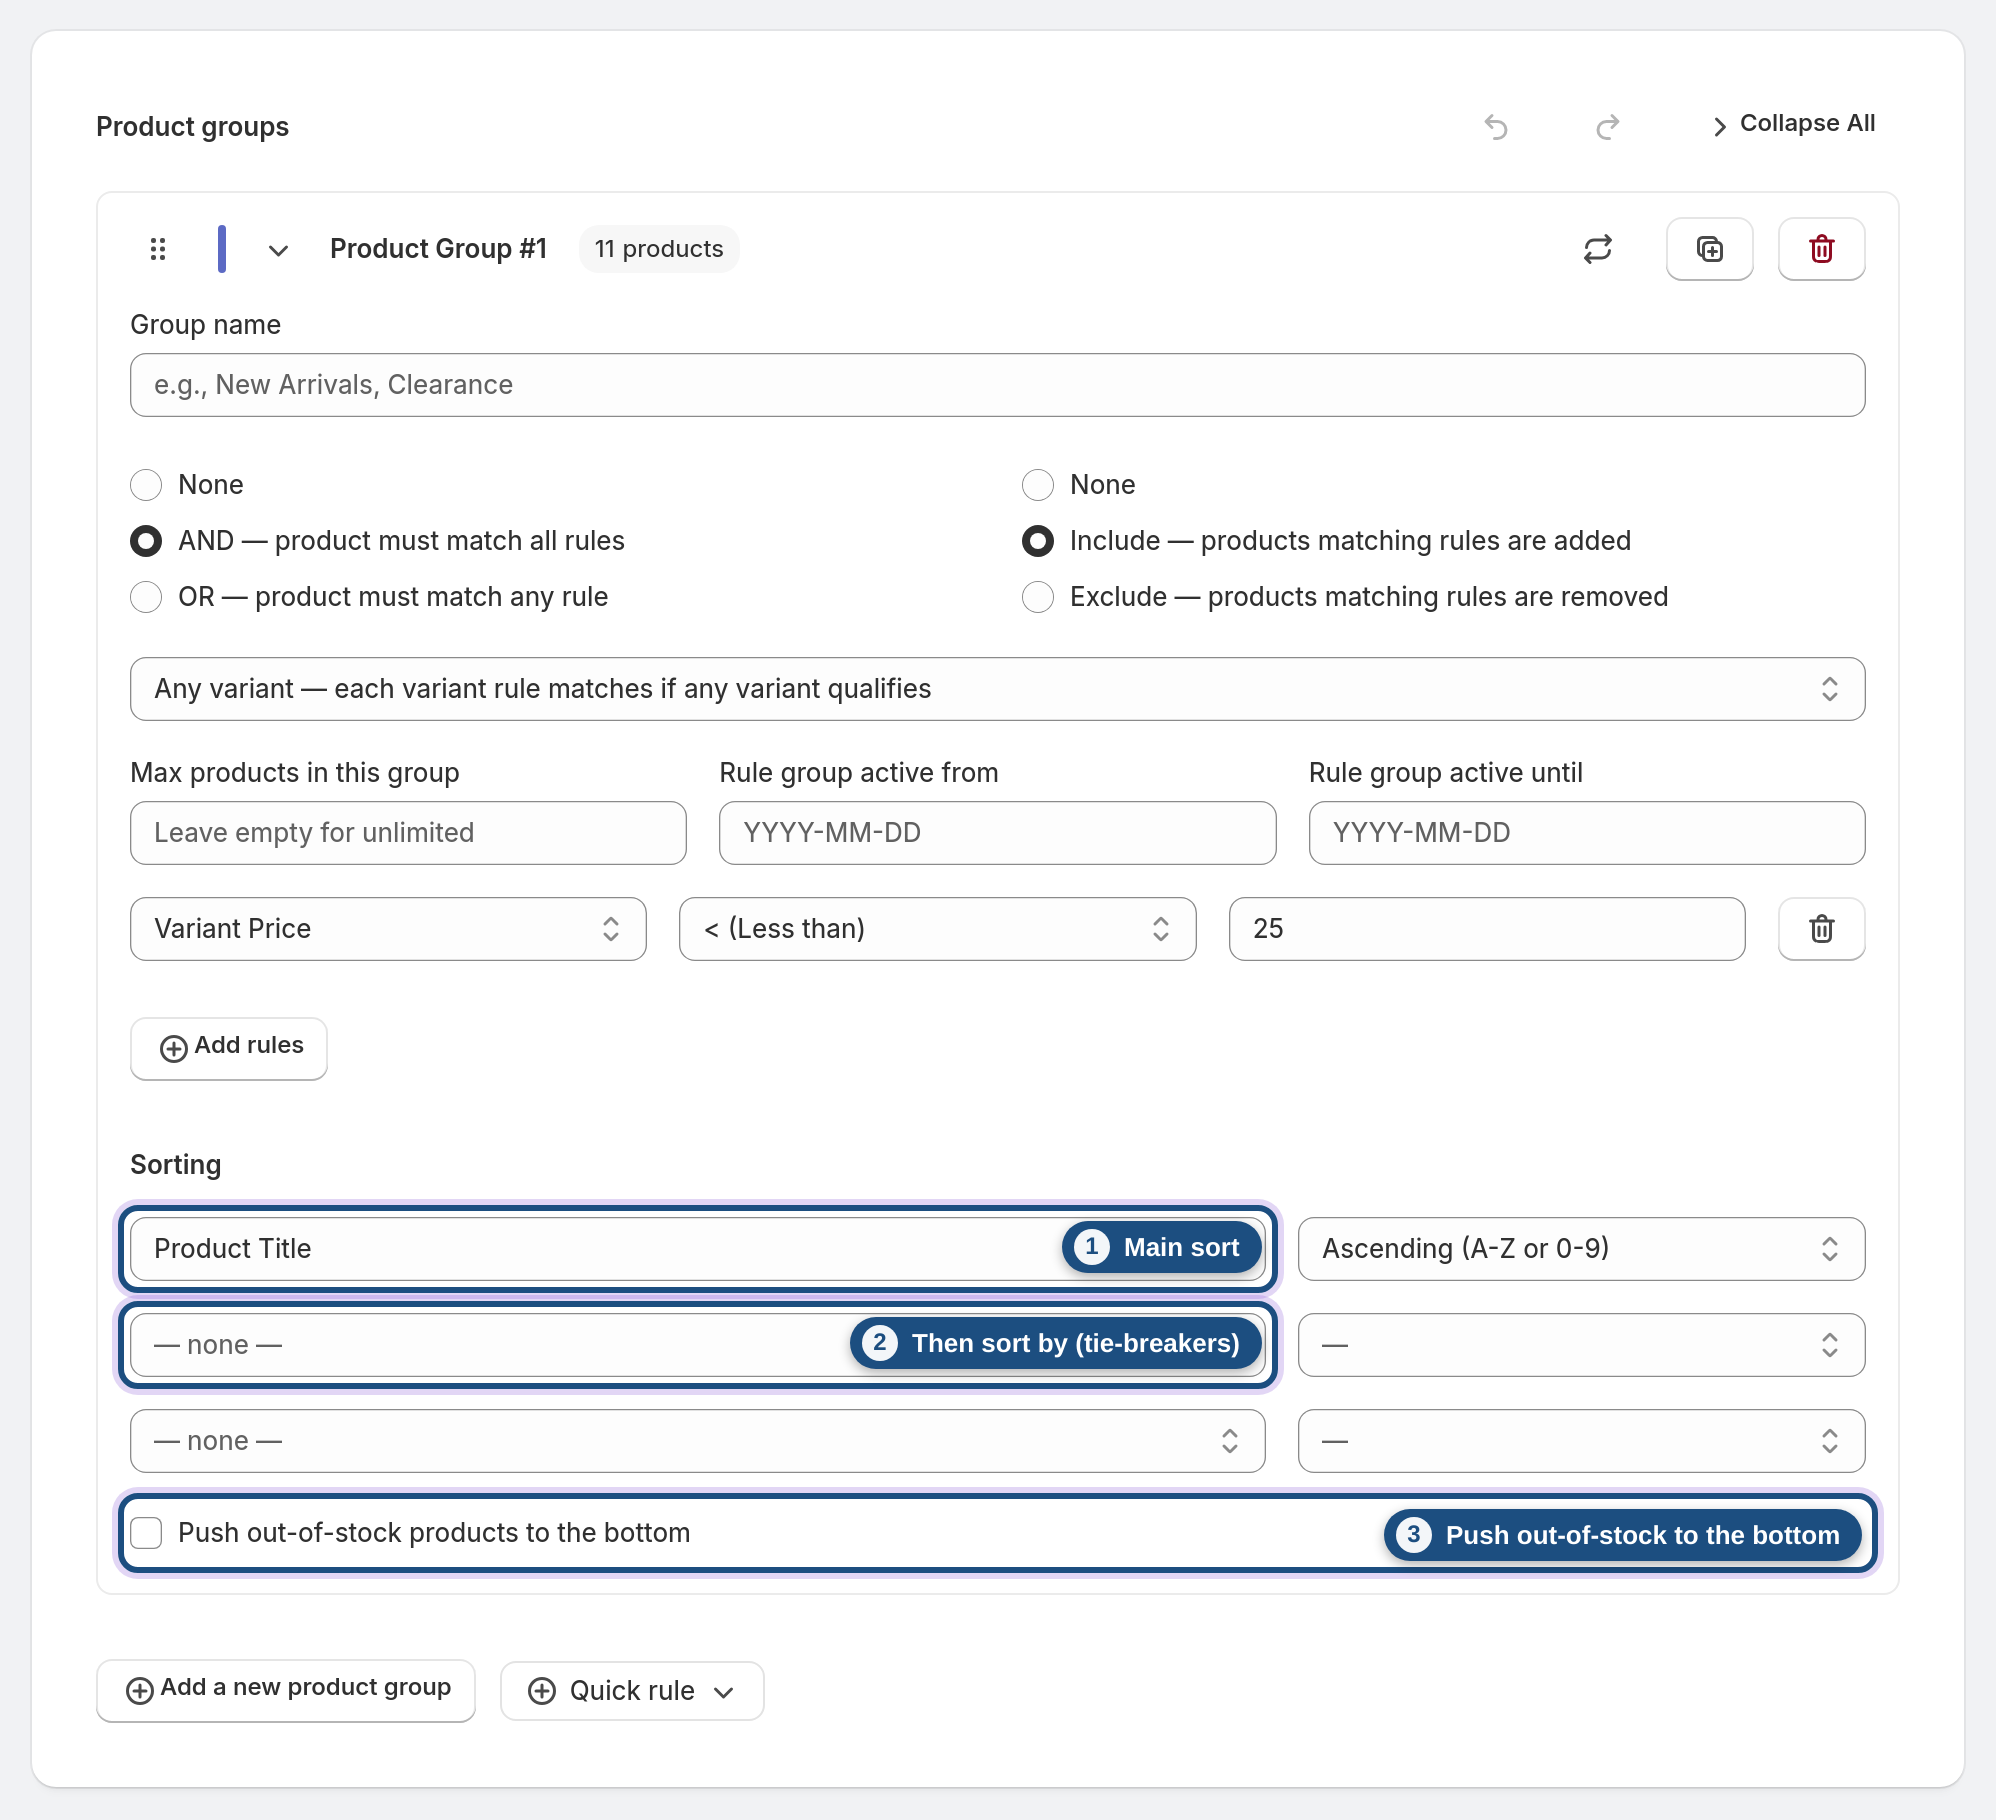Collapse Product Group #1 with chevron
This screenshot has width=1996, height=1820.
[x=279, y=250]
